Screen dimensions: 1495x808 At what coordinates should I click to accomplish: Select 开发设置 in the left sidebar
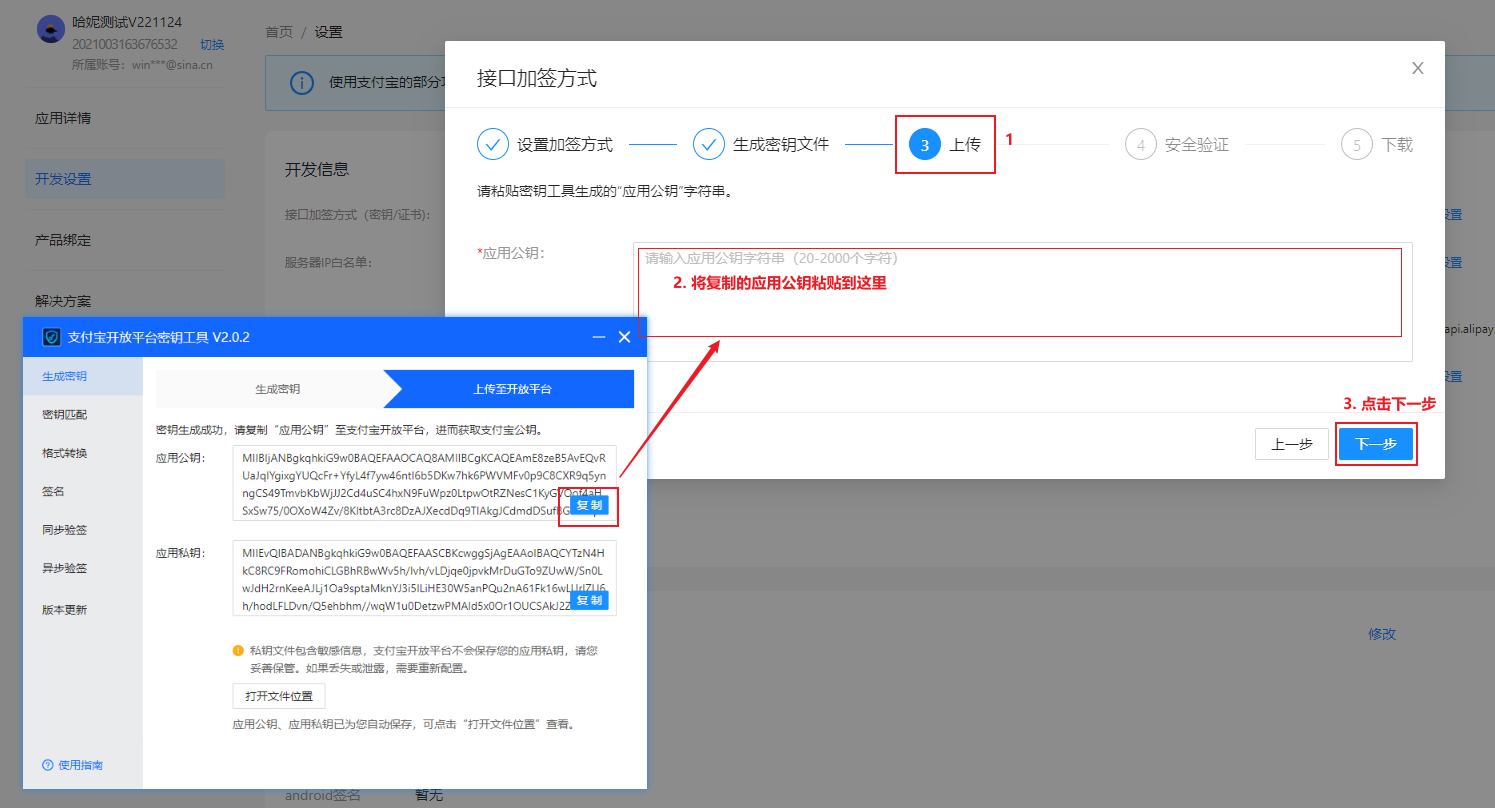[x=63, y=179]
